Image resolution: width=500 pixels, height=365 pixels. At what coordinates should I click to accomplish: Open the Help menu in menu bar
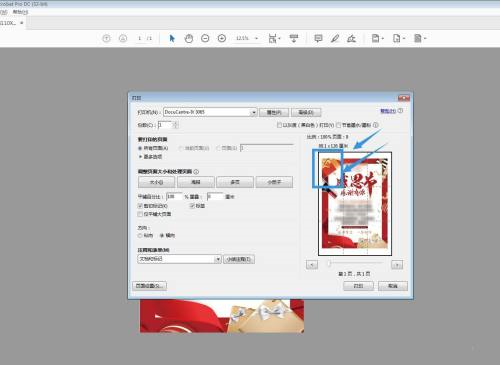[x=20, y=12]
